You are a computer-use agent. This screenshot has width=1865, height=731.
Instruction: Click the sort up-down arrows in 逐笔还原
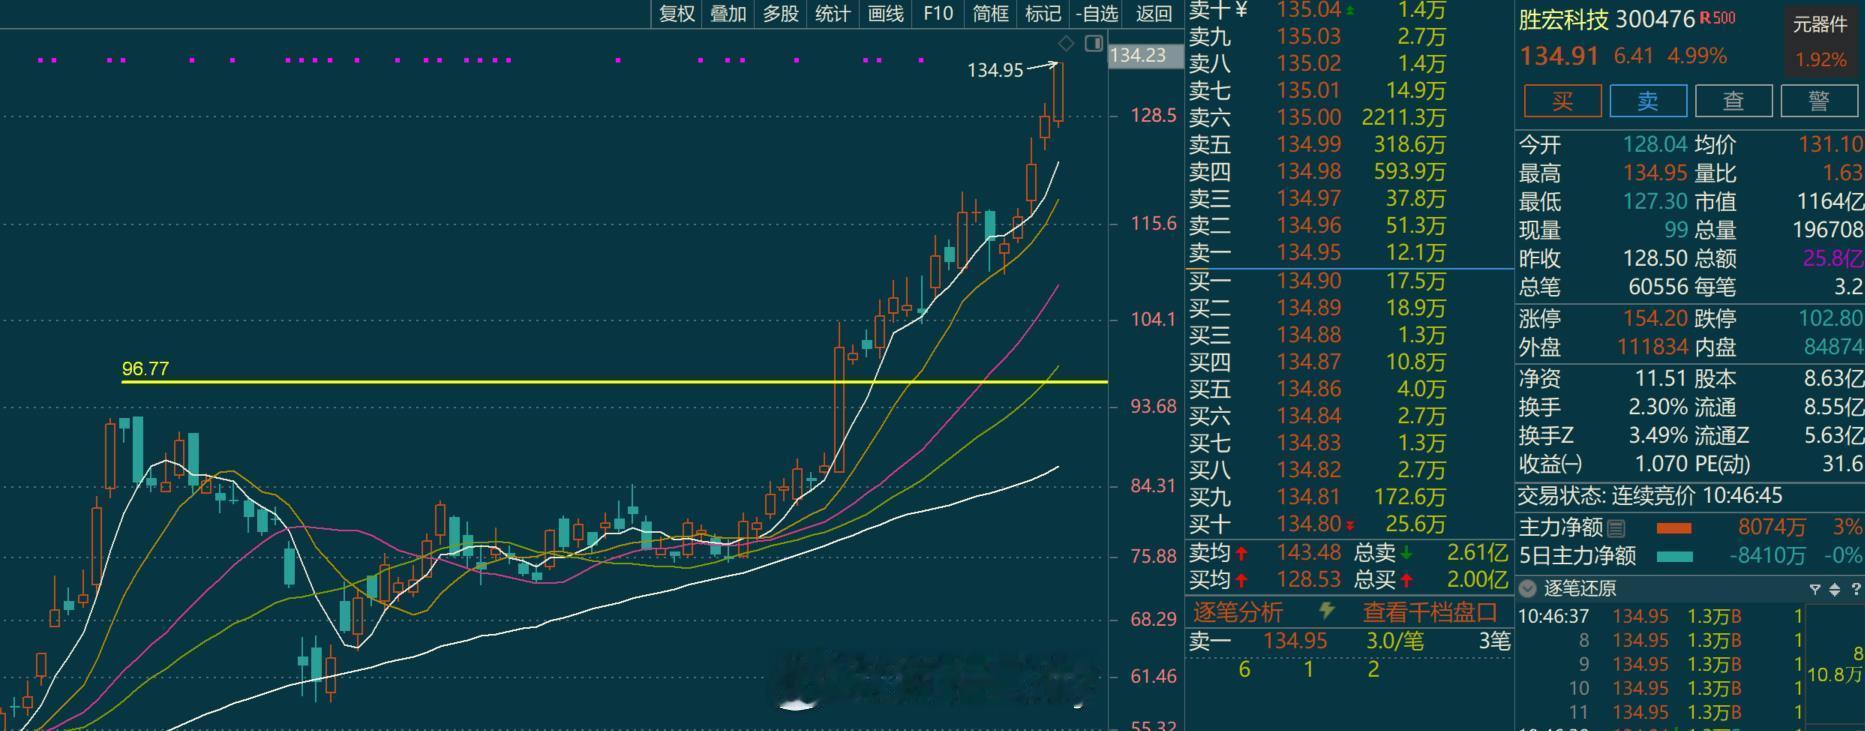1835,589
